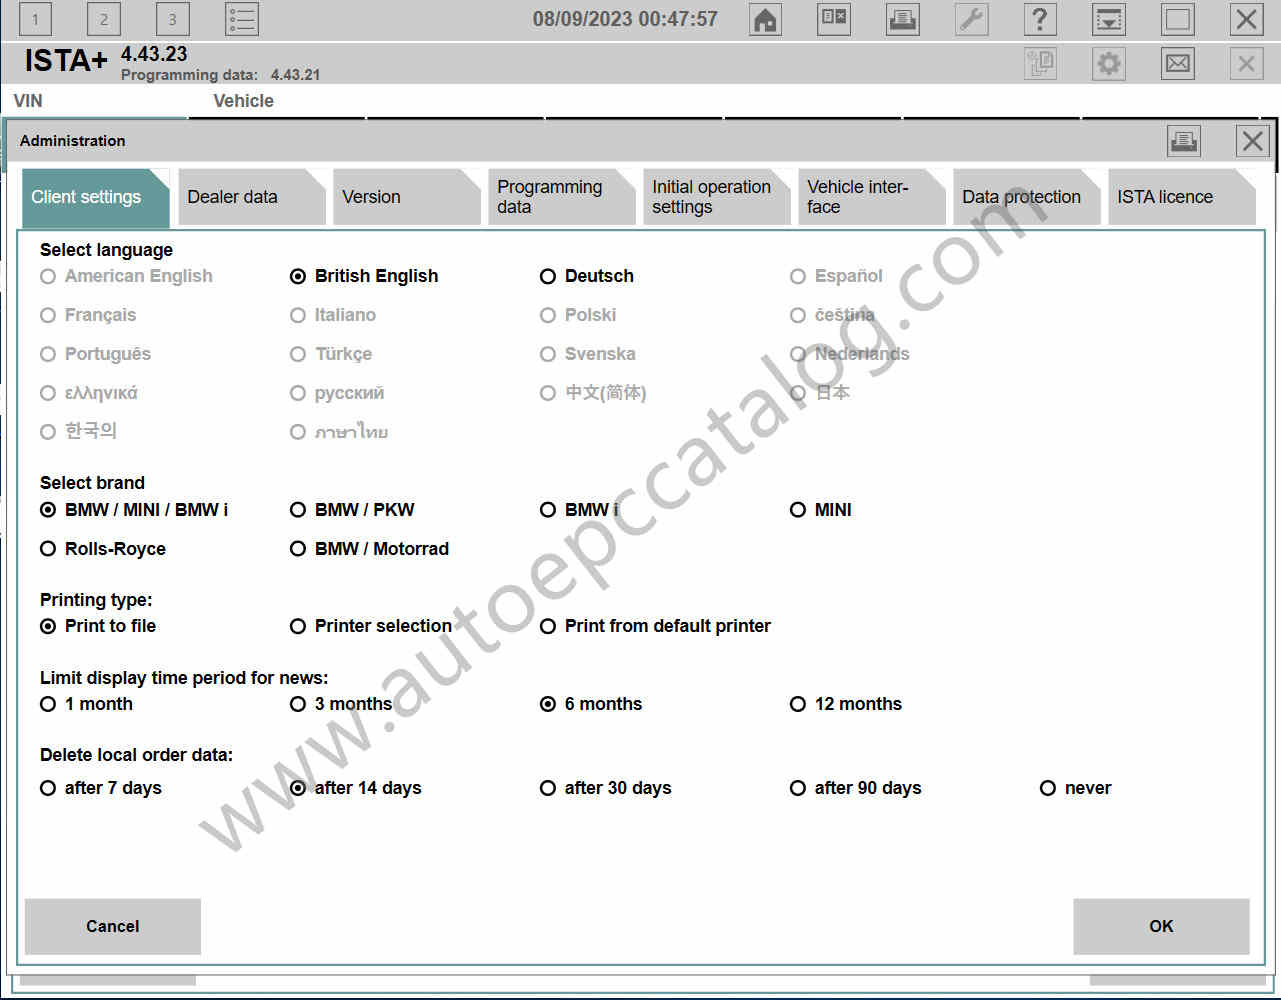1281x1000 pixels.
Task: Select the MINI-only brand option
Action: (x=821, y=510)
